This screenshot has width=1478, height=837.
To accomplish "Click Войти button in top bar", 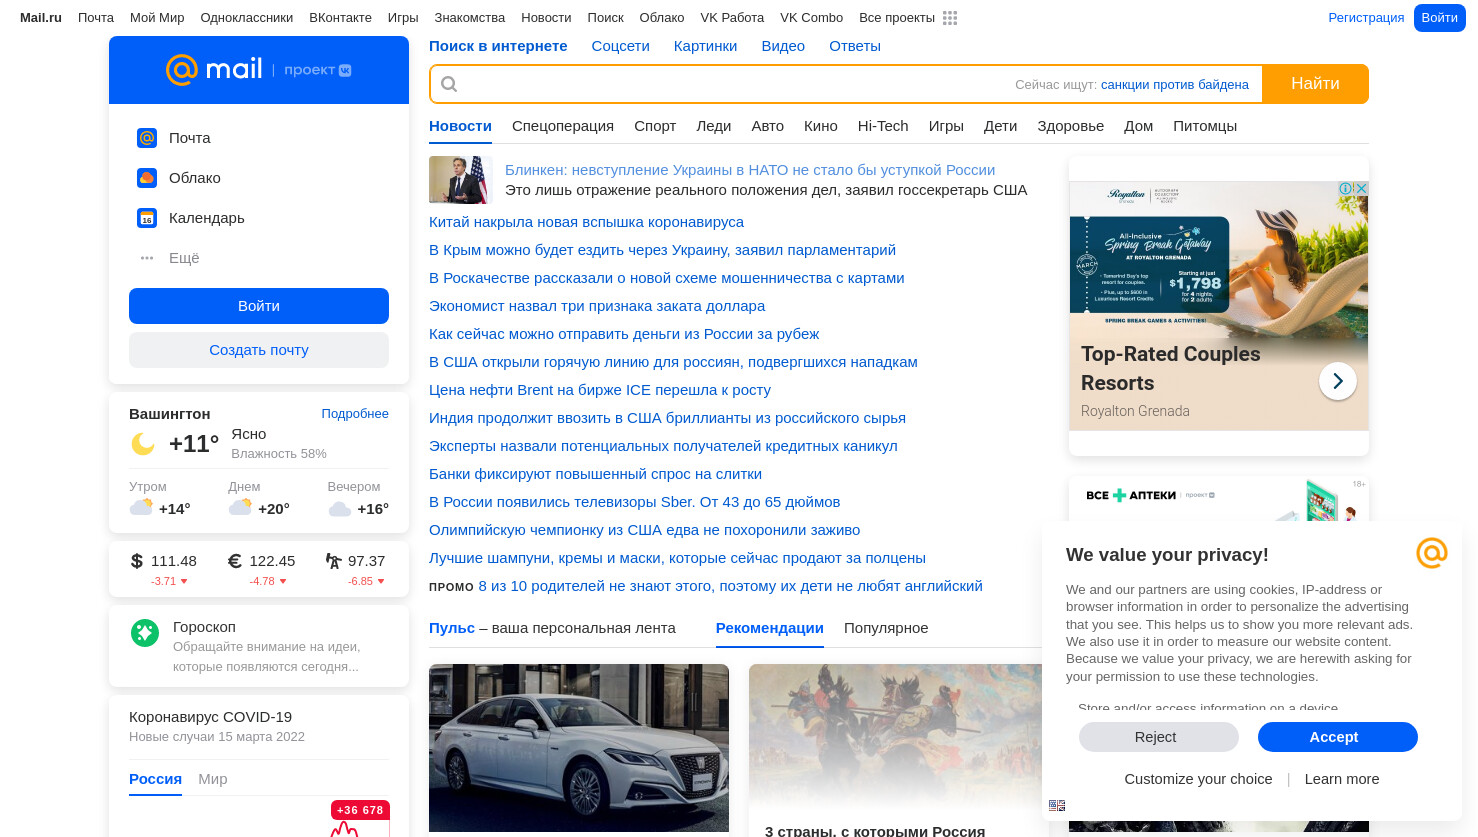I will [1439, 18].
